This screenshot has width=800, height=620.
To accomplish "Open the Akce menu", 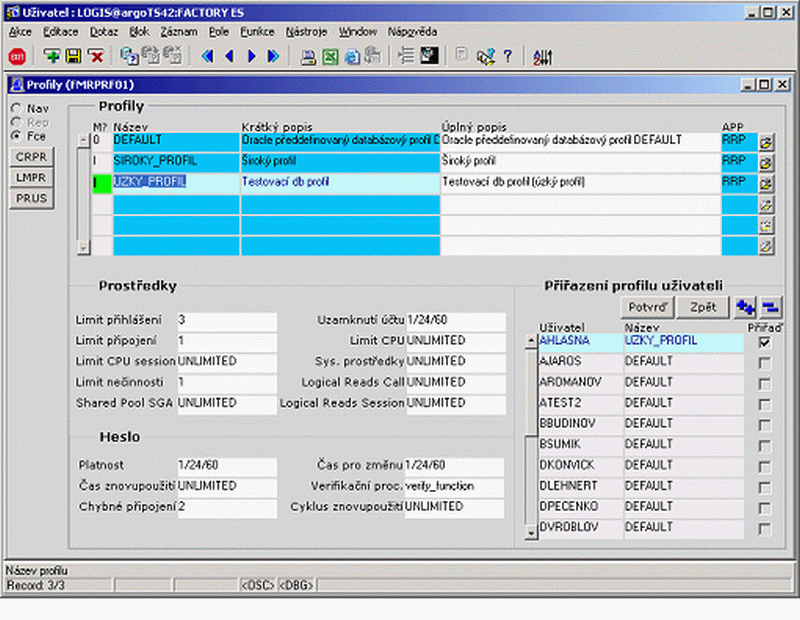I will 20,32.
